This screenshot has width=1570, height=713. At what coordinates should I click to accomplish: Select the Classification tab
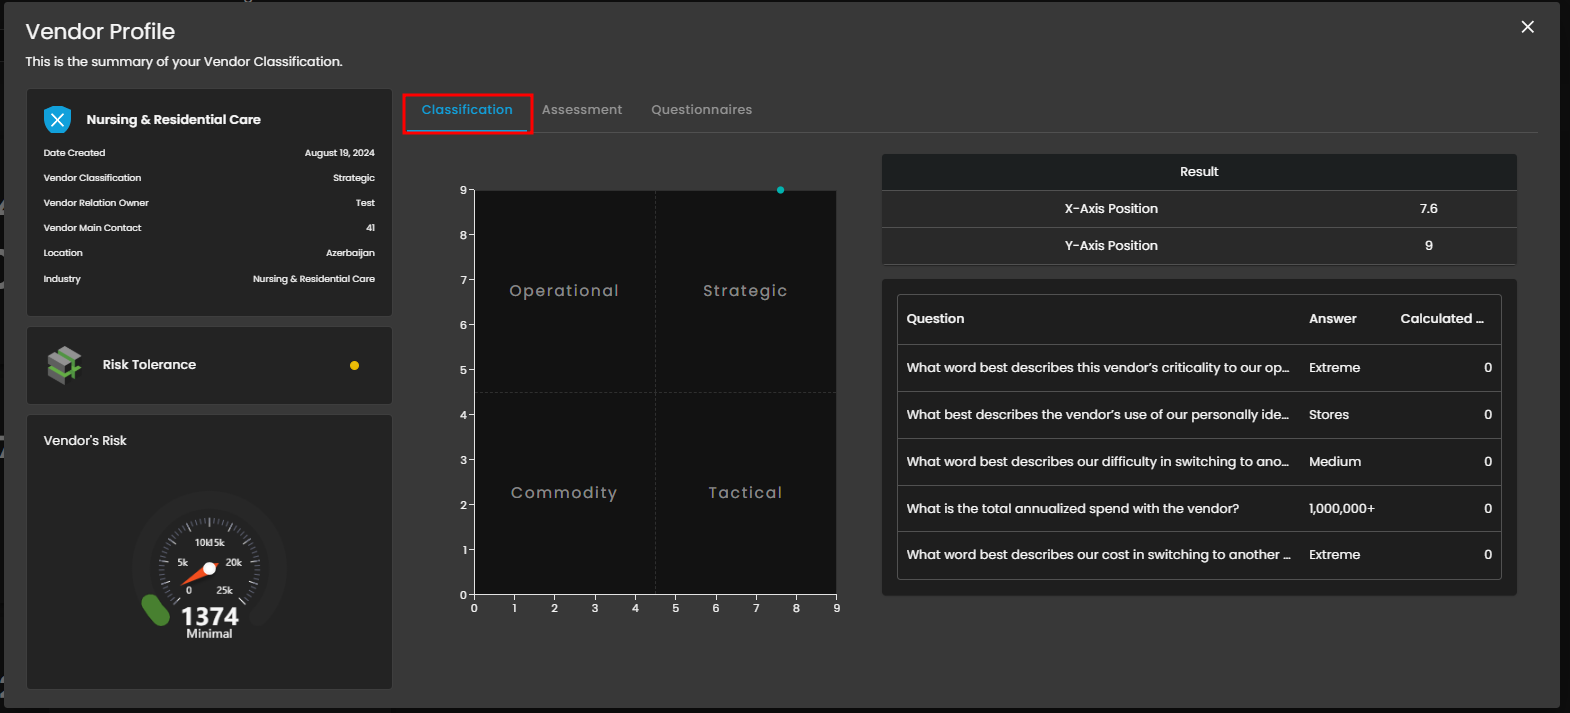(x=467, y=110)
